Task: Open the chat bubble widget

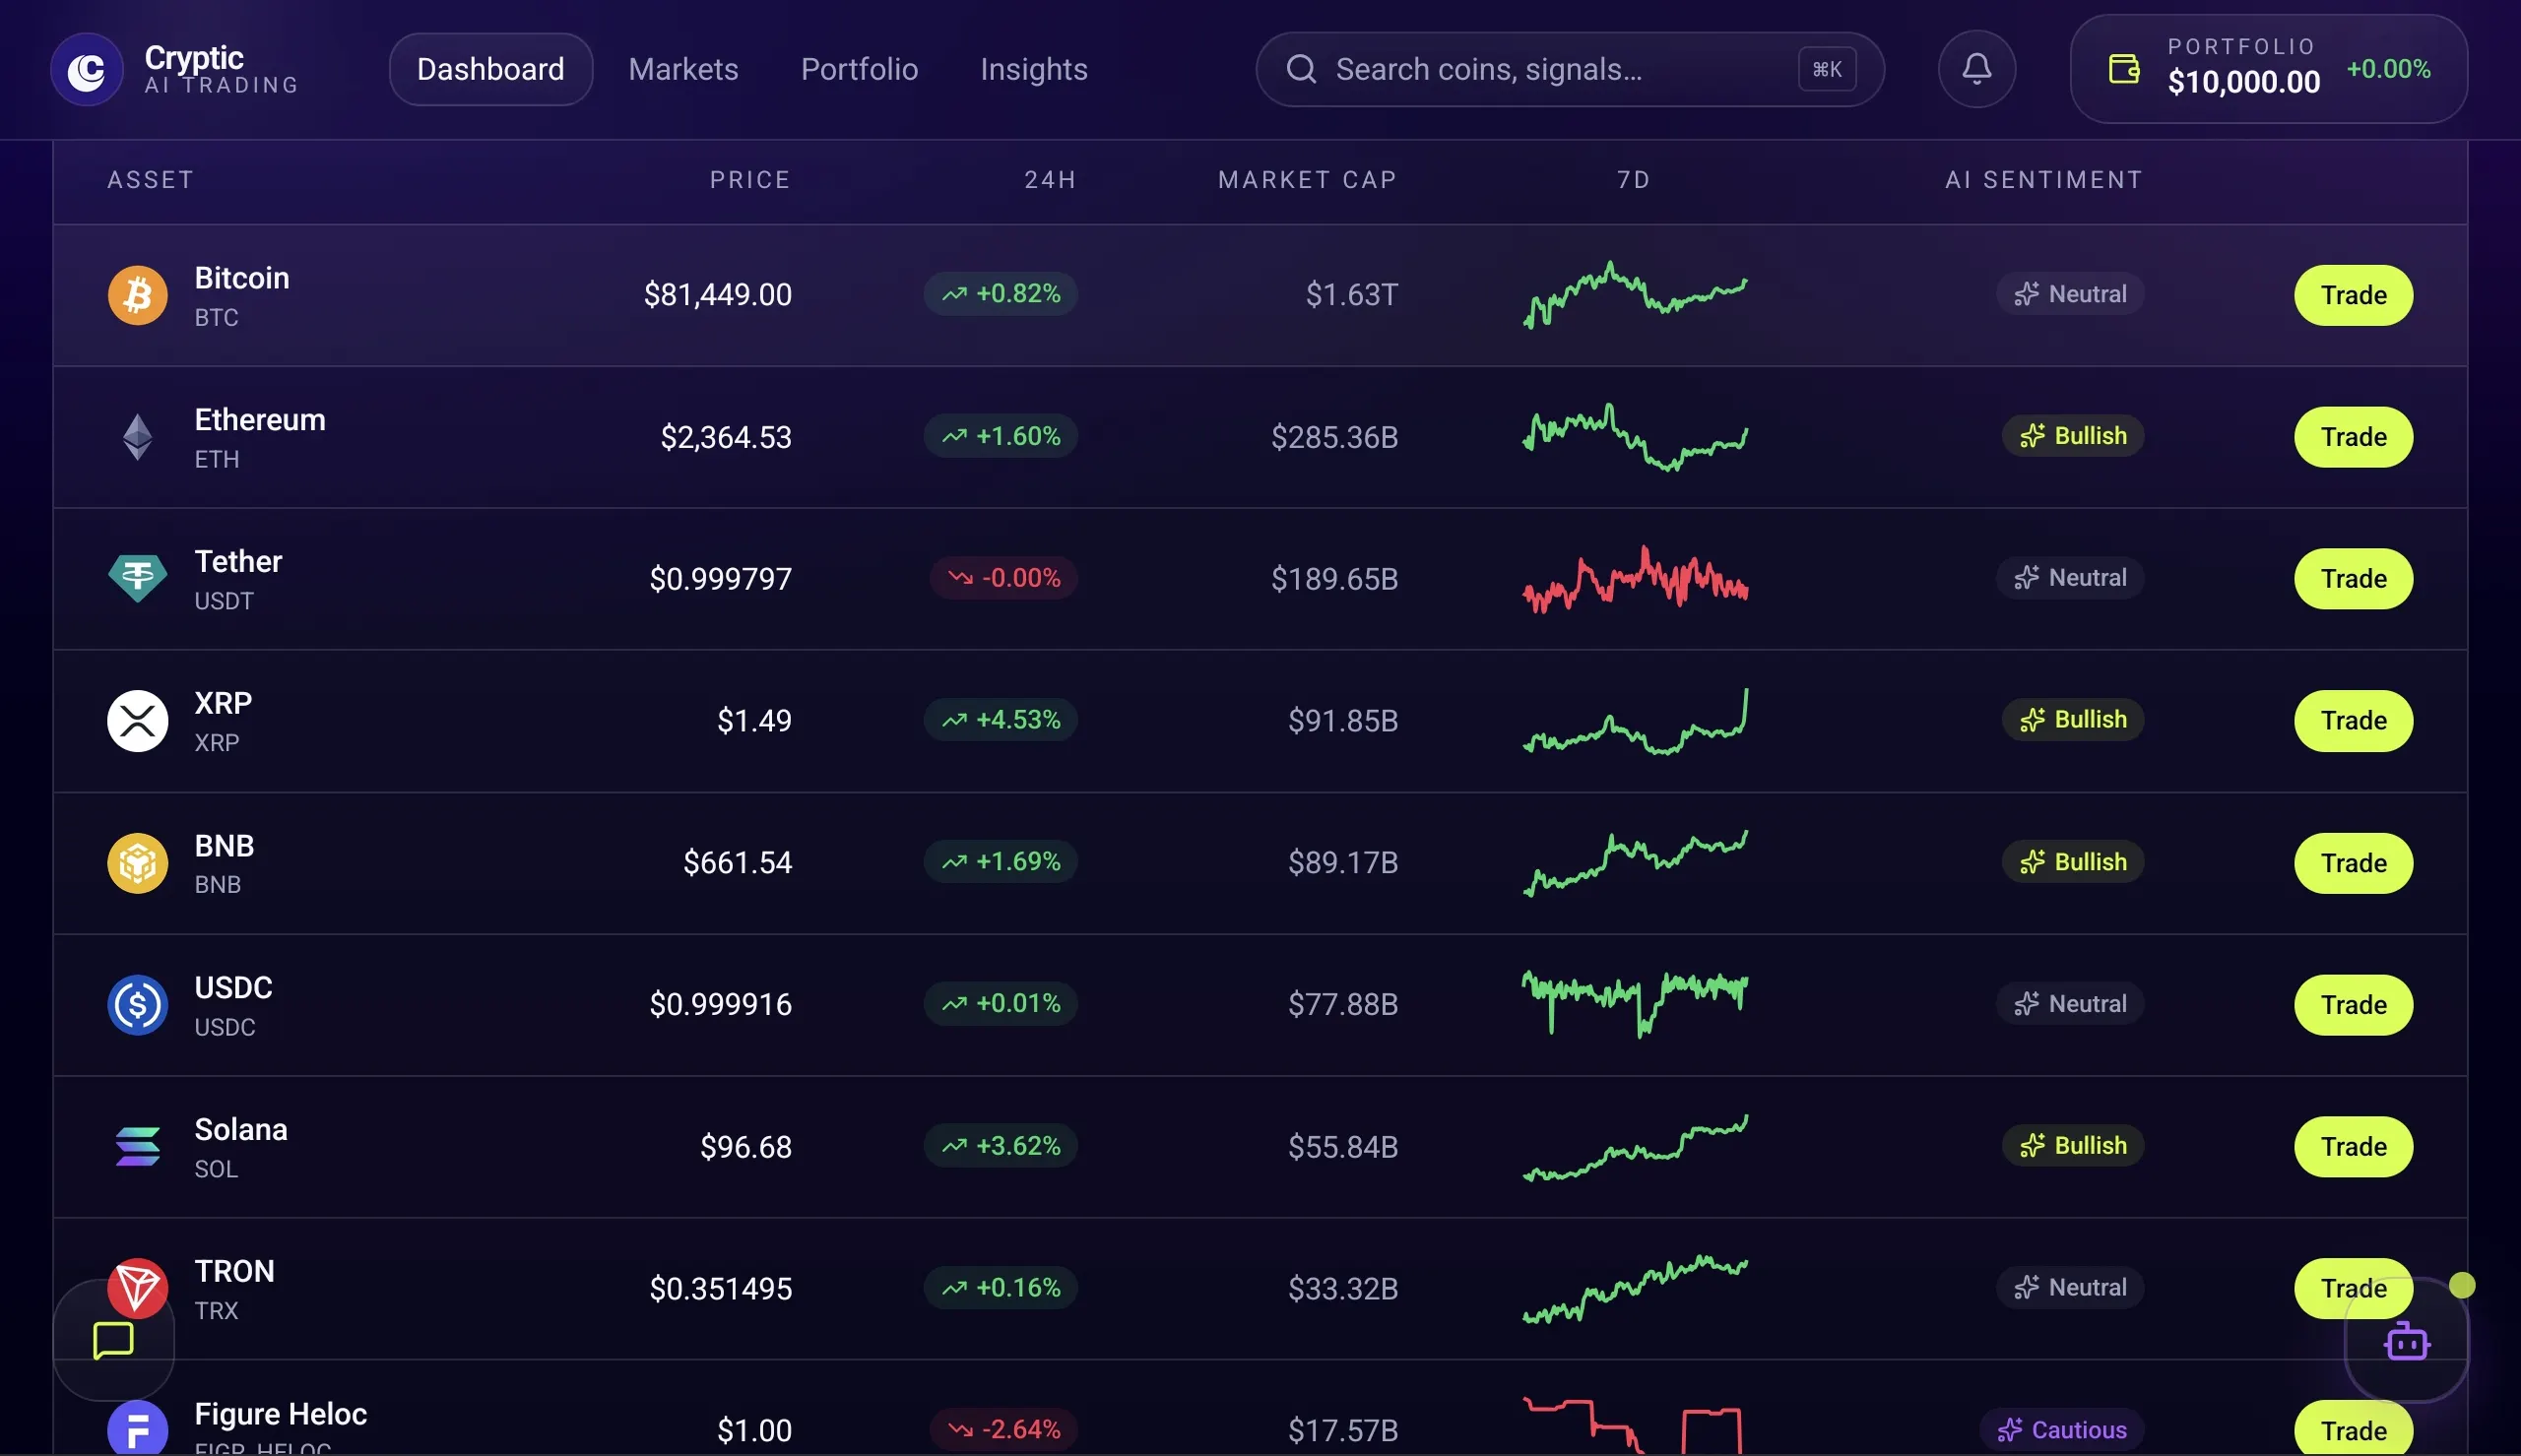Action: tap(113, 1340)
